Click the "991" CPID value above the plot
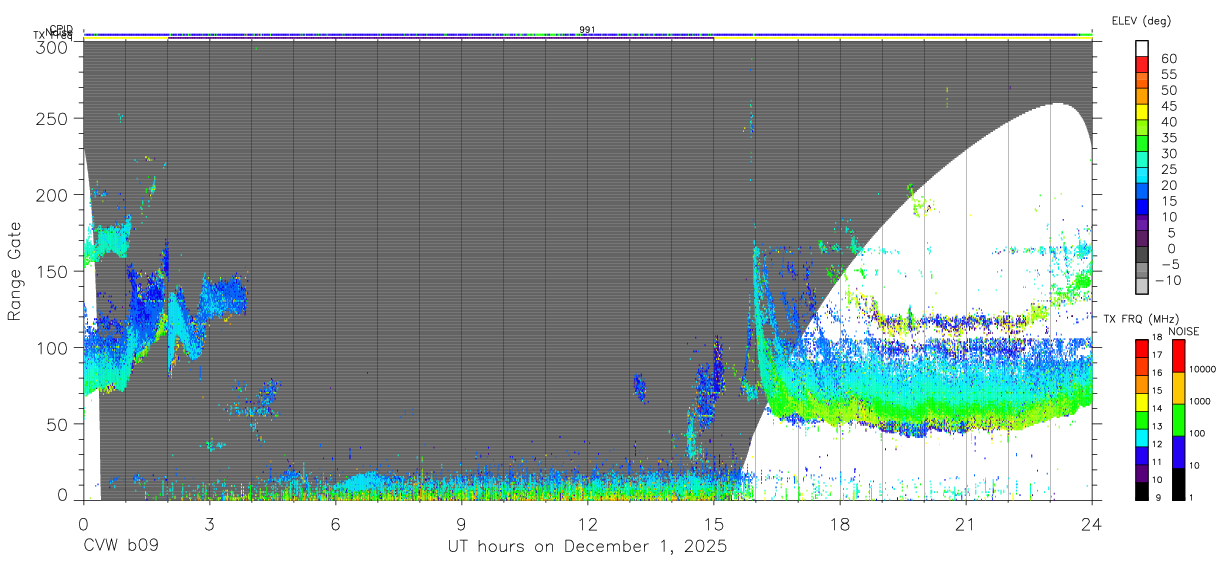Image resolution: width=1228 pixels, height=567 pixels. pyautogui.click(x=588, y=30)
